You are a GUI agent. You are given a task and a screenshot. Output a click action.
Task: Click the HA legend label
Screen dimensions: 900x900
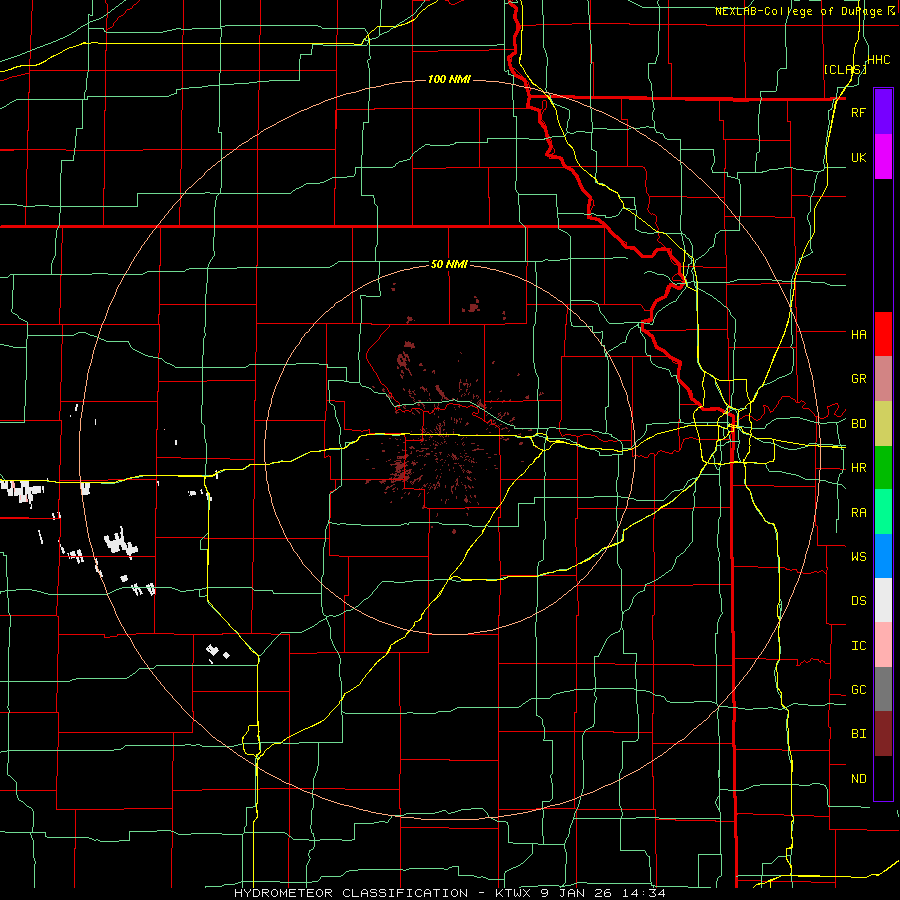(858, 335)
